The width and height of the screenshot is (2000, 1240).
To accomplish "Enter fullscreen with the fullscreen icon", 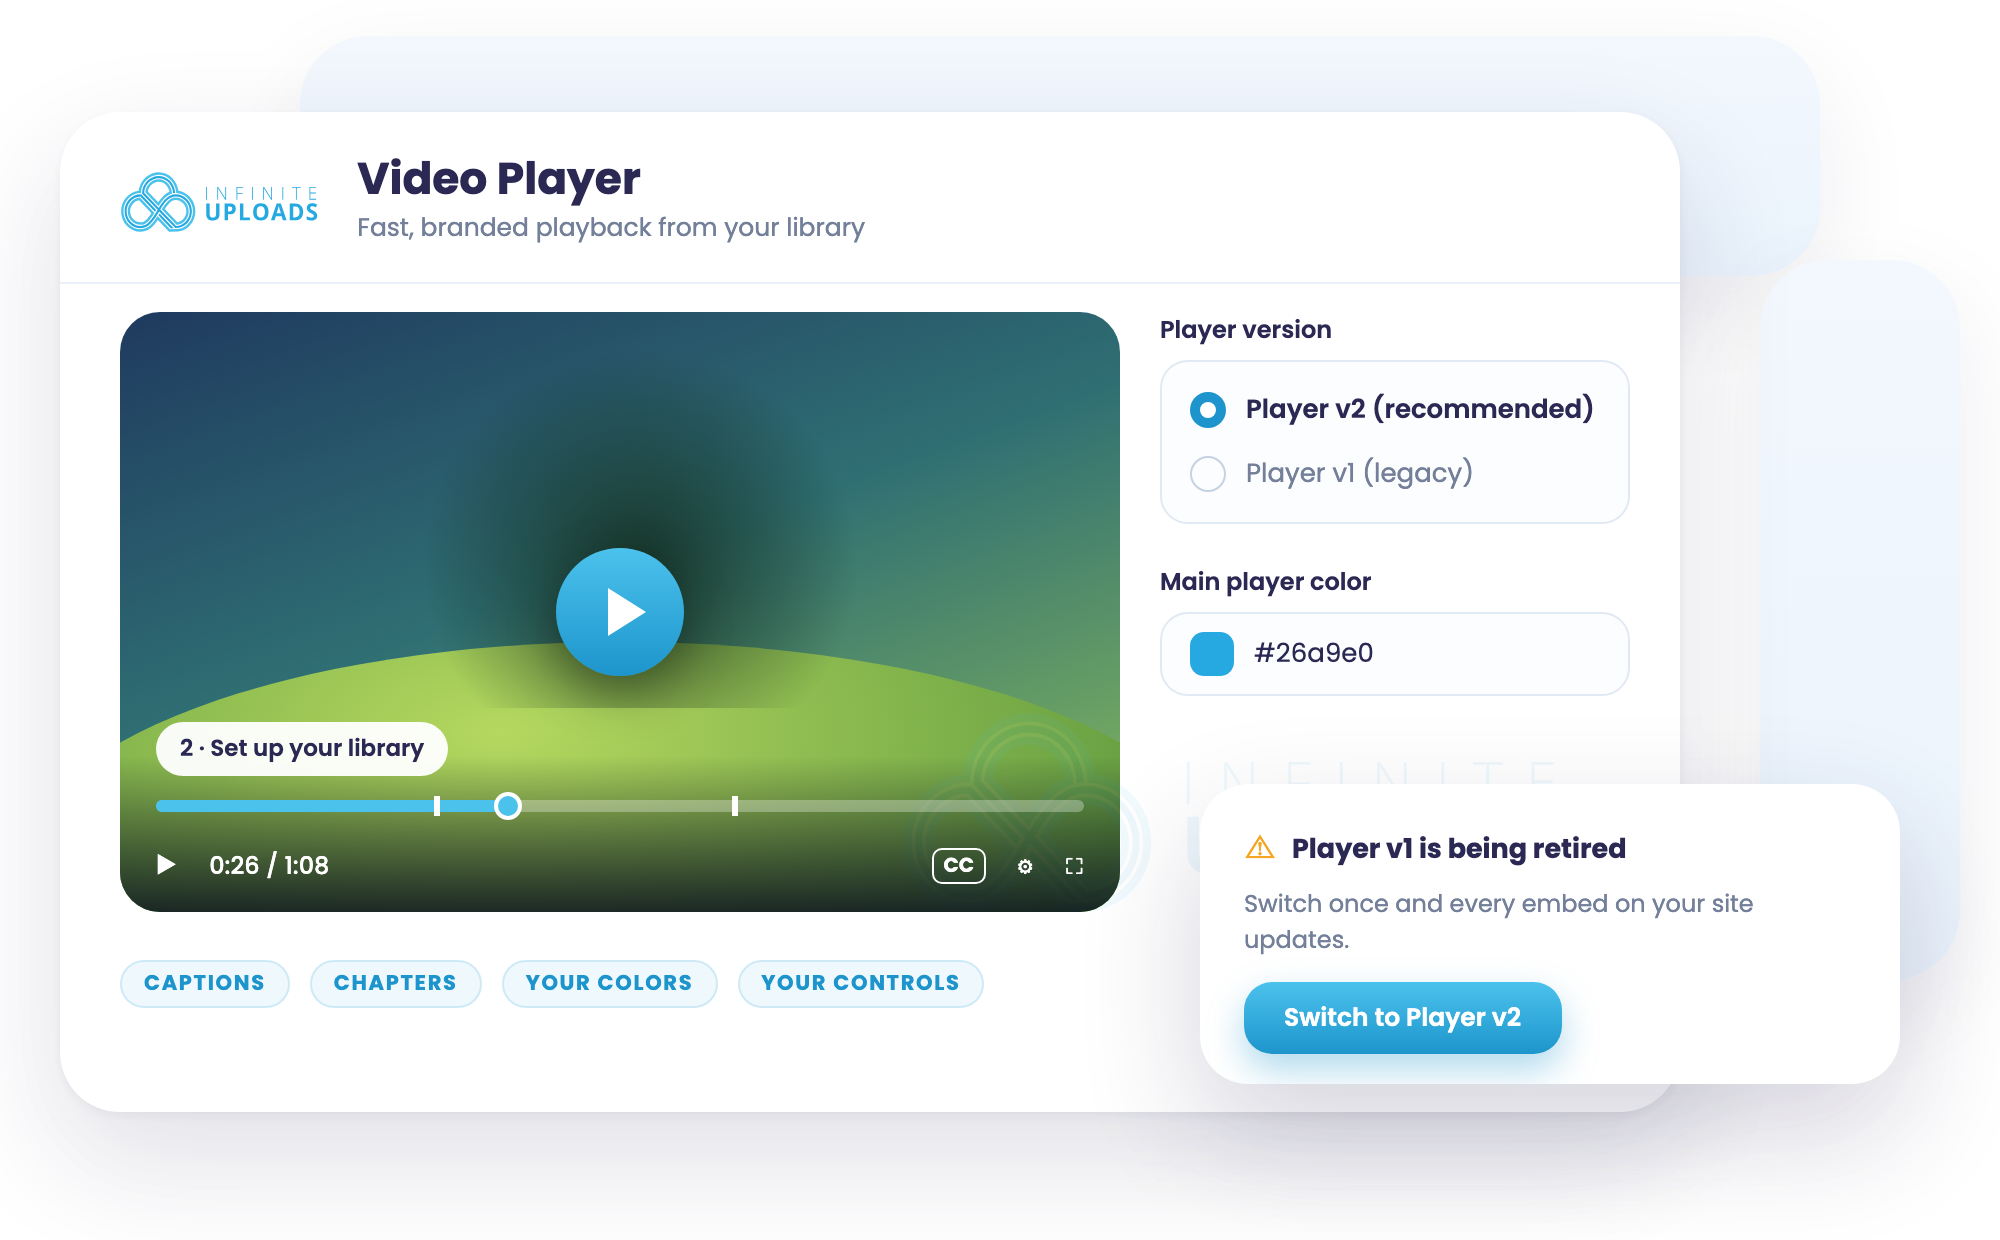I will tap(1074, 866).
